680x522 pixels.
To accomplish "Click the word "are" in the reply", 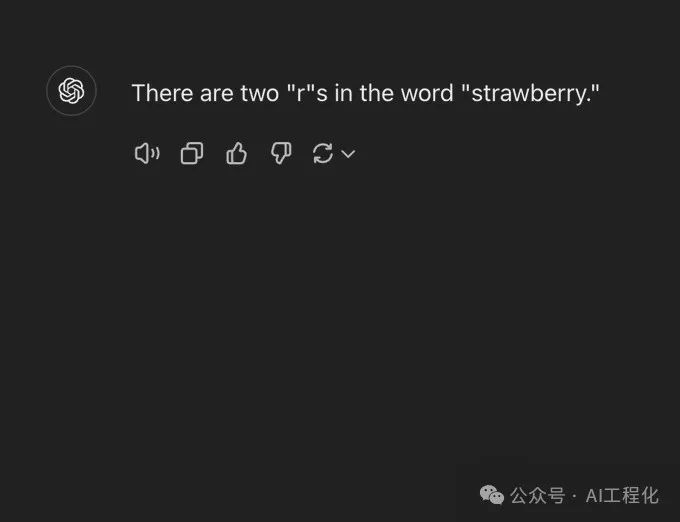I will pos(203,93).
